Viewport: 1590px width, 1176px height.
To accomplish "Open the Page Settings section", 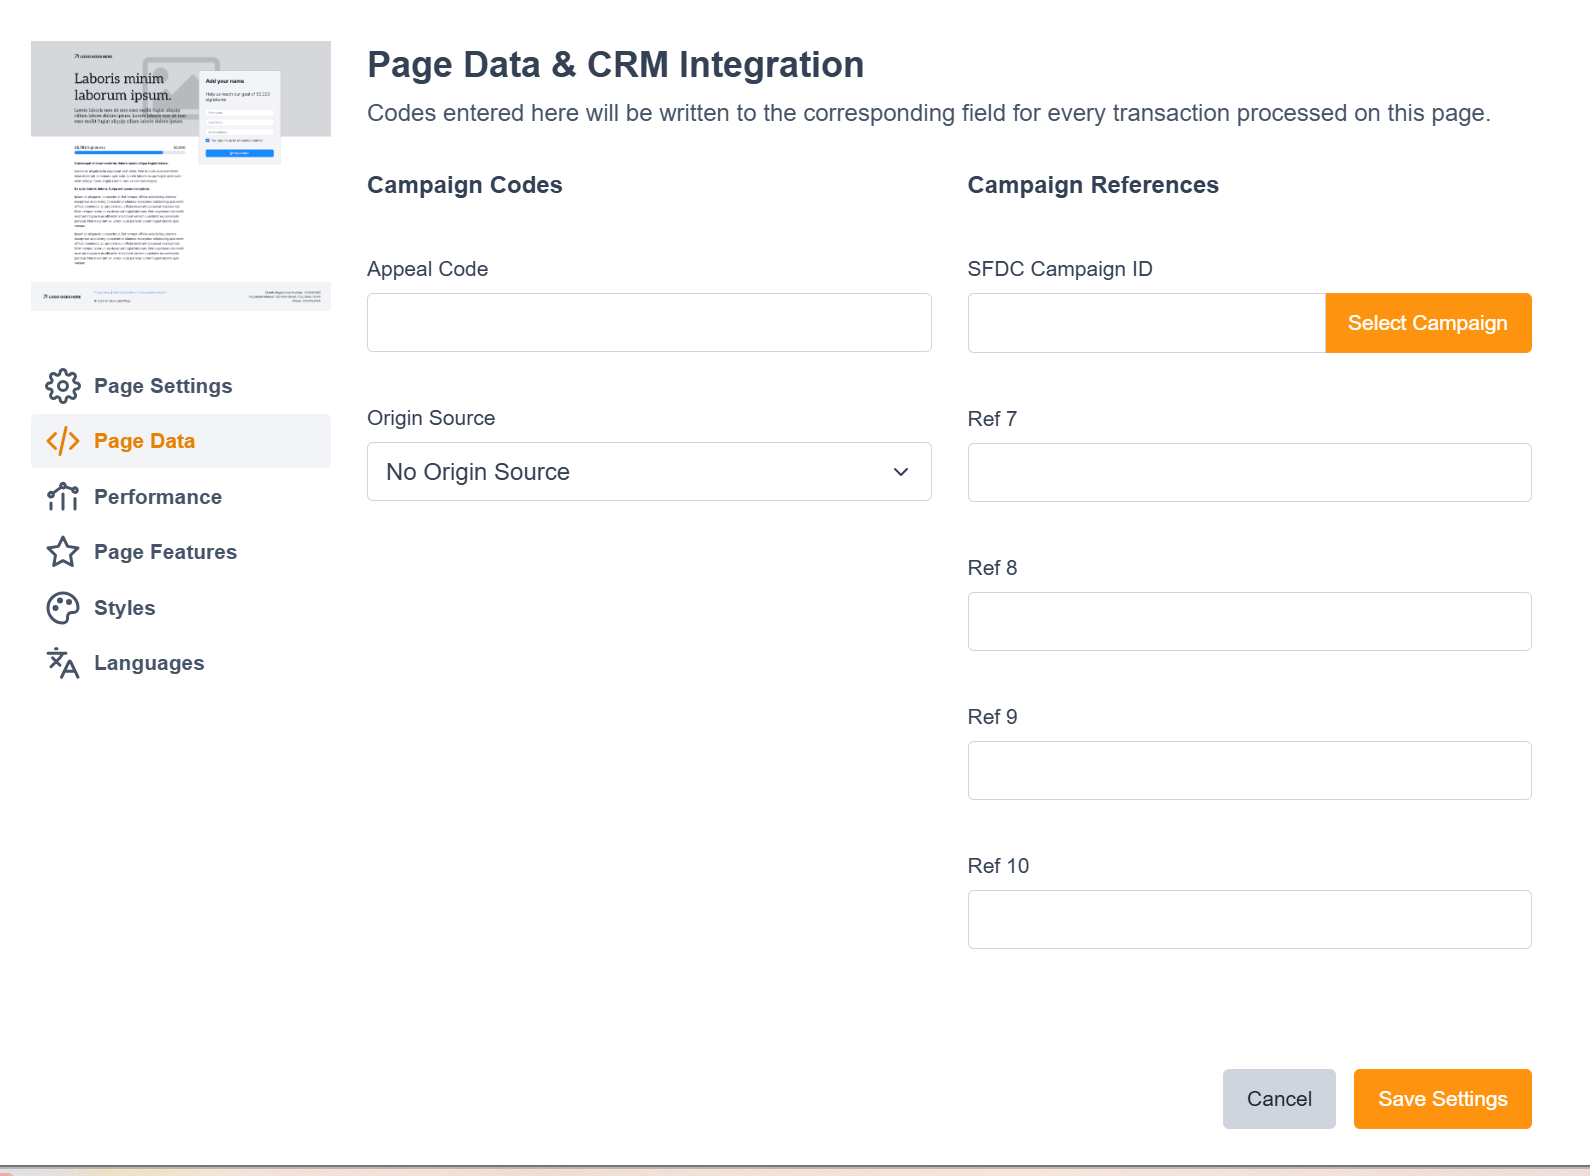I will 181,386.
